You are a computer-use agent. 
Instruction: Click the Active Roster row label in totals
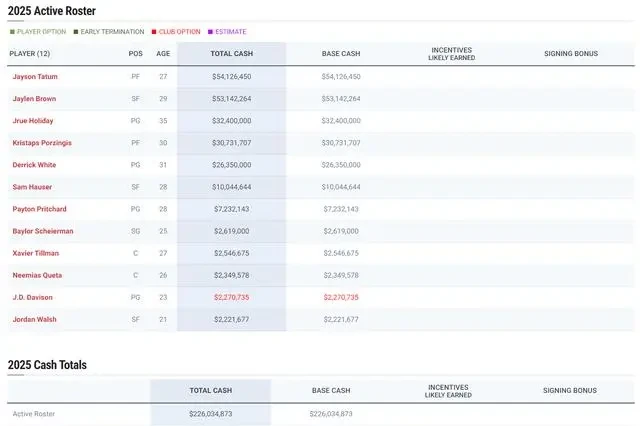(x=34, y=414)
